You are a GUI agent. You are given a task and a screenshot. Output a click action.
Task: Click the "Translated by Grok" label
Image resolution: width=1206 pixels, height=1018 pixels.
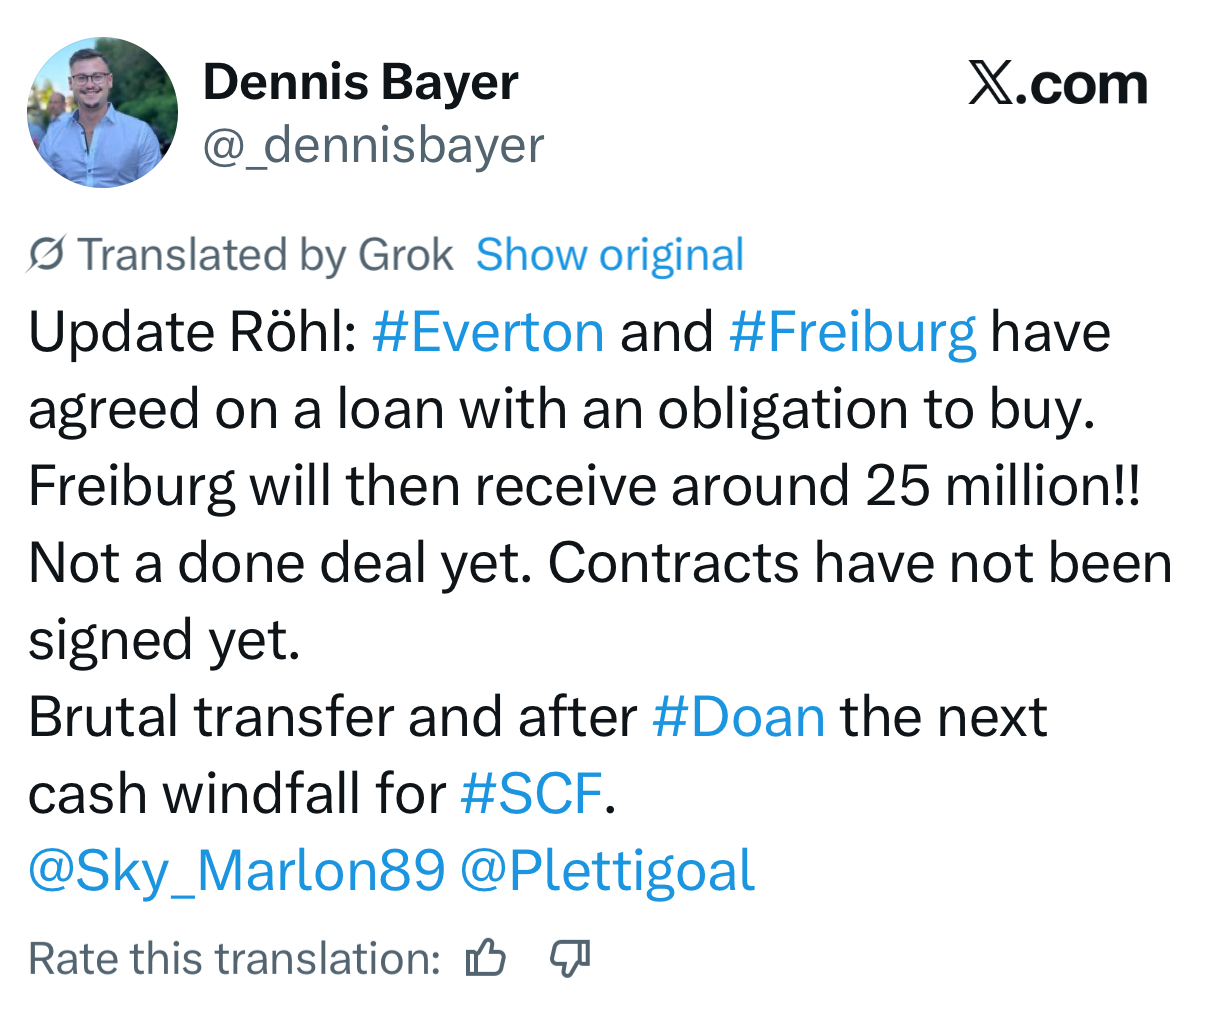[265, 255]
